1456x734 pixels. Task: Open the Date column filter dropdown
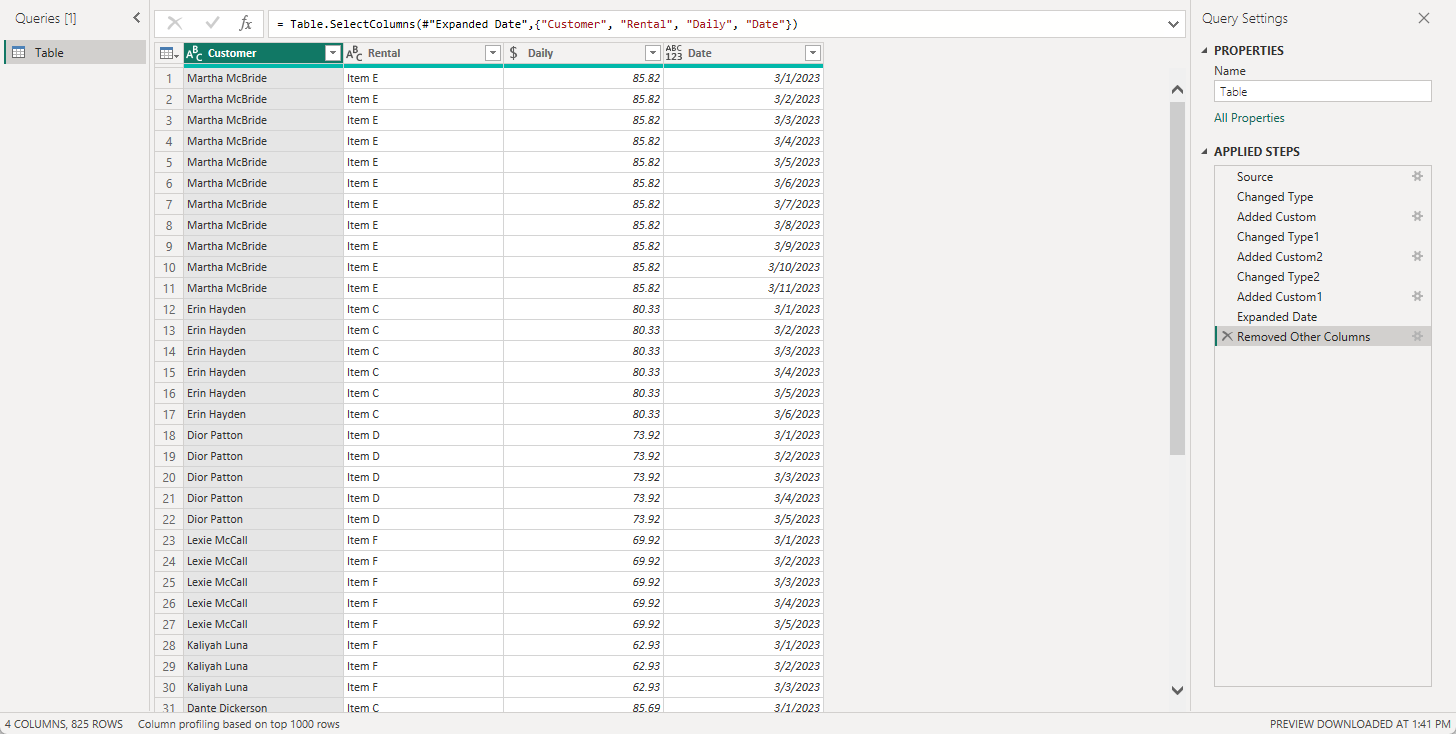812,53
